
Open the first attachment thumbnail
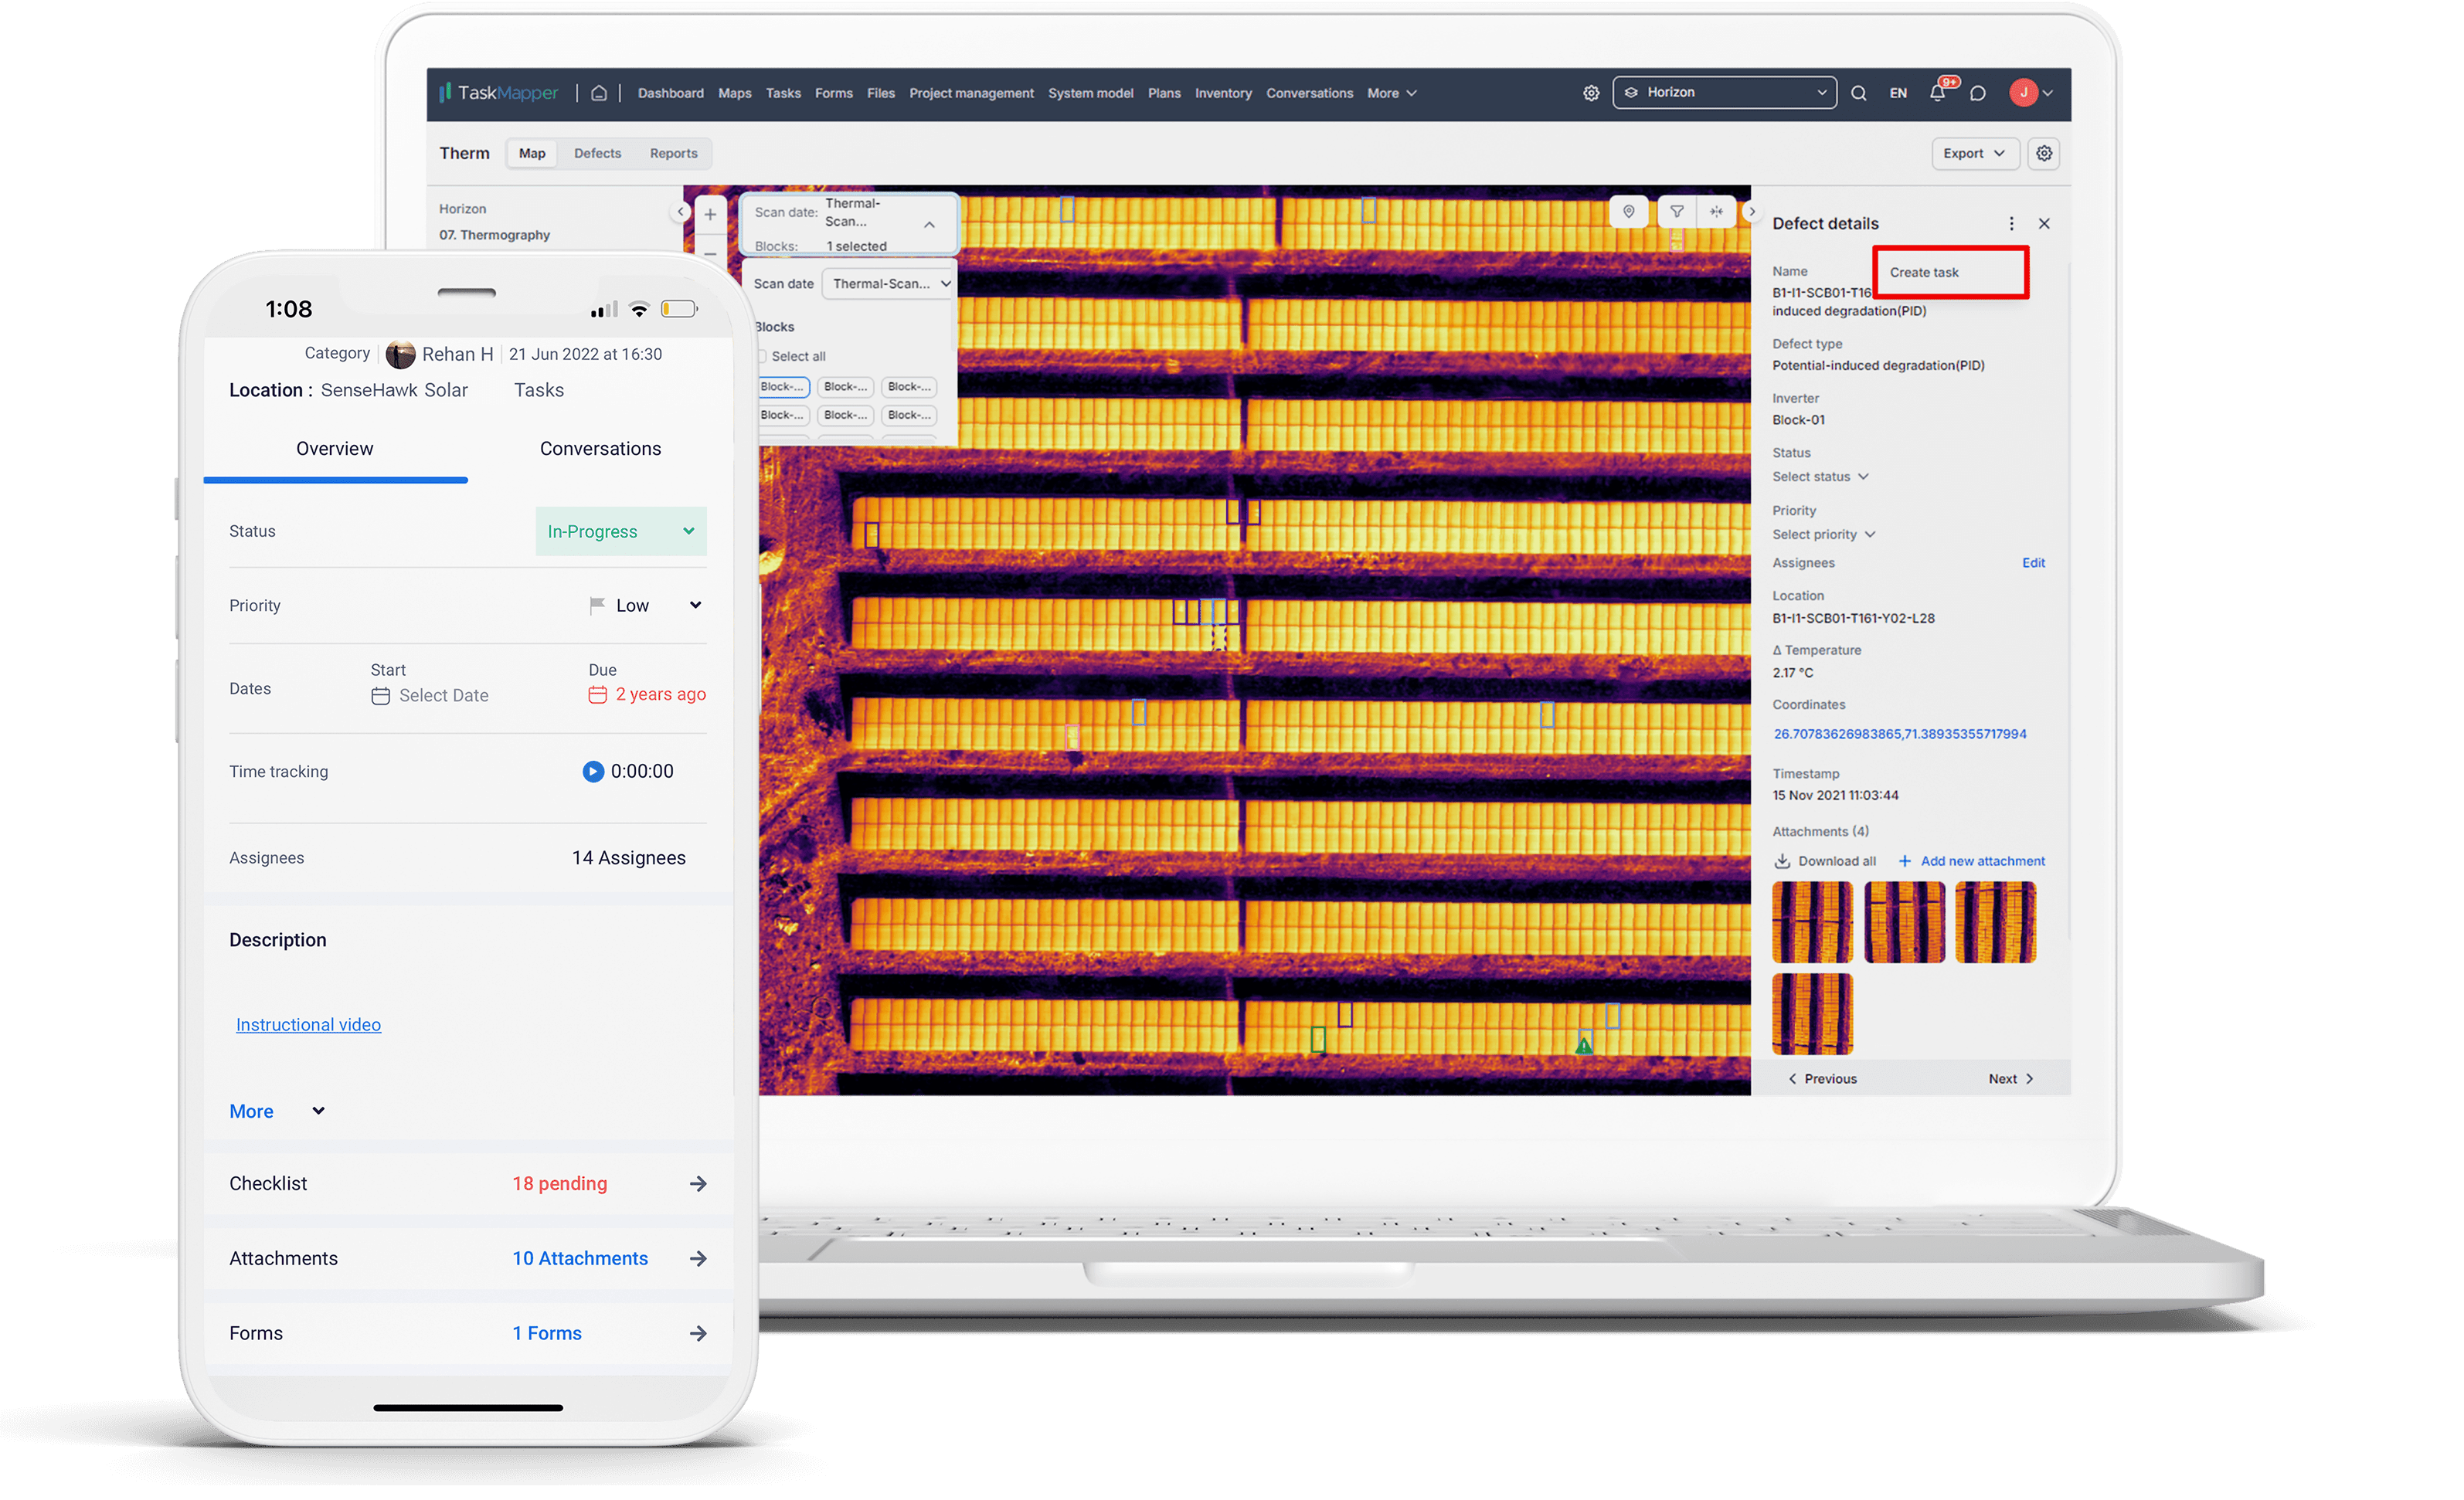click(1812, 921)
